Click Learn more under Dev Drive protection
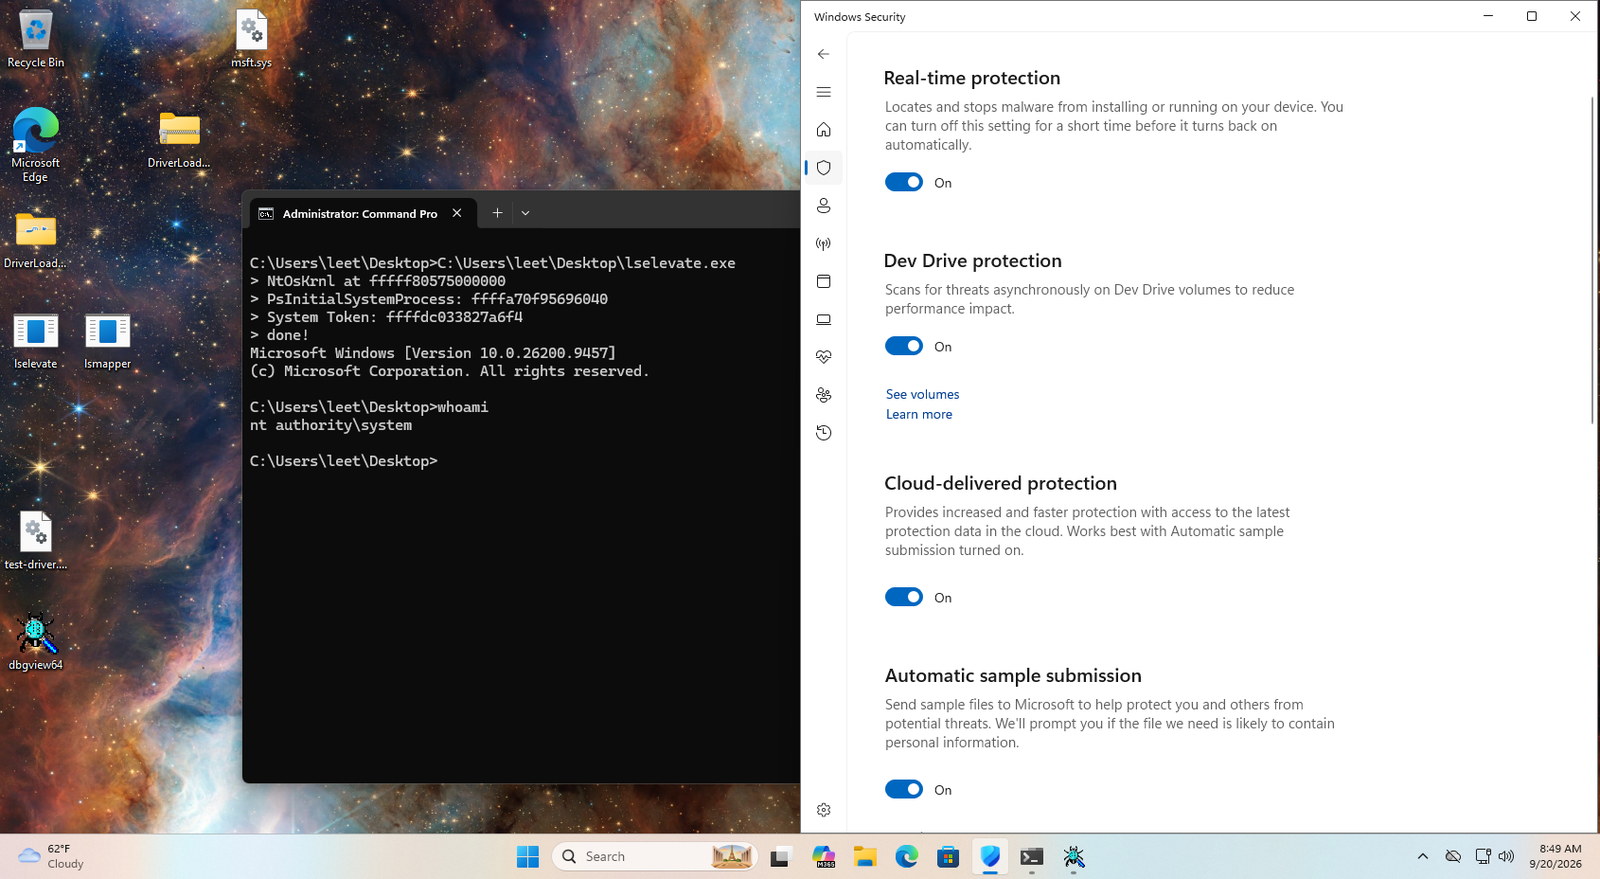1600x879 pixels. click(919, 414)
